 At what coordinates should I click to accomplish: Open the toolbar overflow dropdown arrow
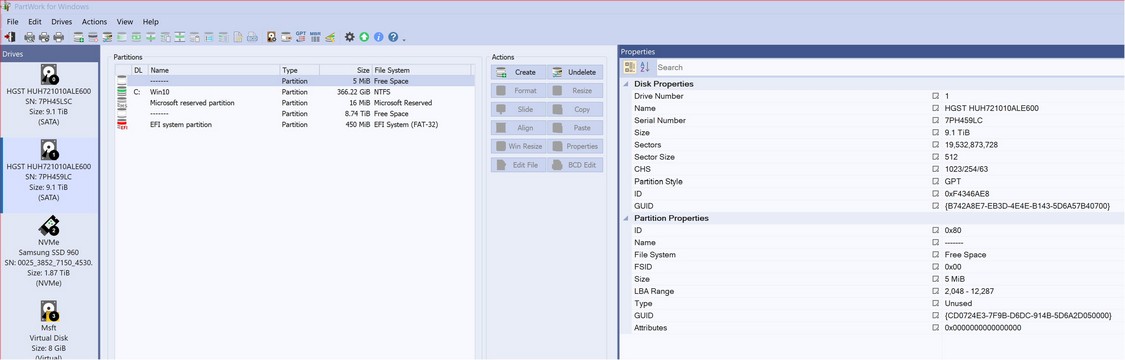tap(404, 39)
